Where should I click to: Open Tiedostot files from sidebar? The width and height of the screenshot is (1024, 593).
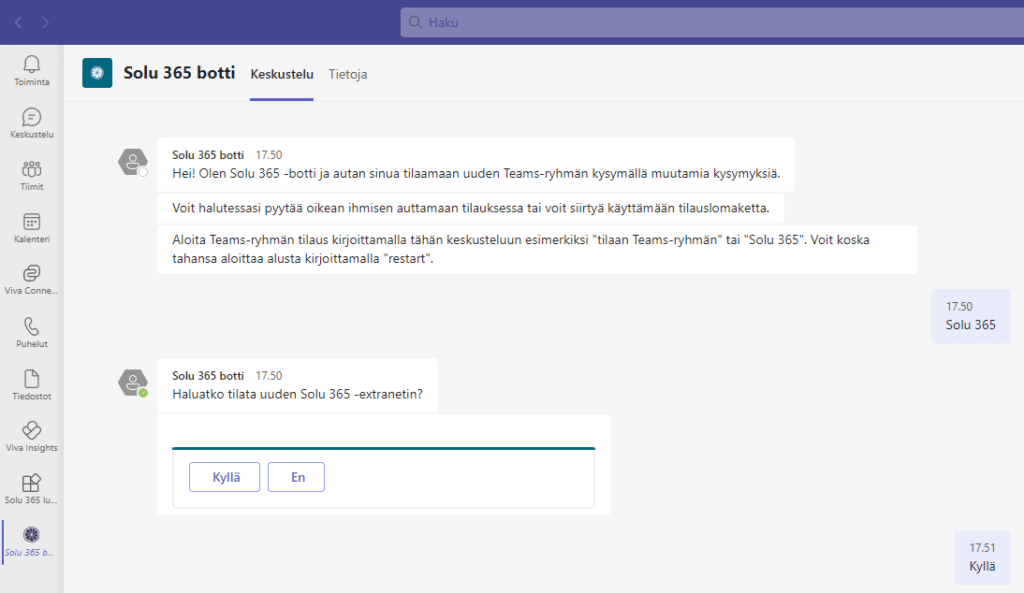pos(31,381)
